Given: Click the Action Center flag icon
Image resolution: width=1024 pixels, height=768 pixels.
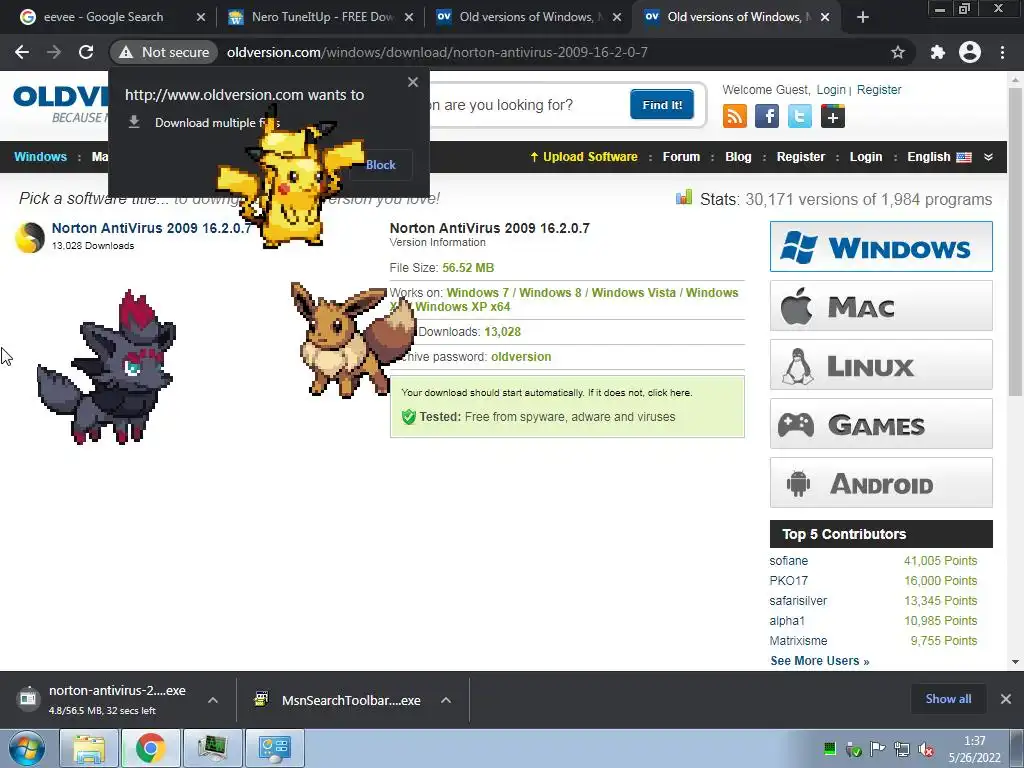Looking at the screenshot, I should [x=878, y=749].
